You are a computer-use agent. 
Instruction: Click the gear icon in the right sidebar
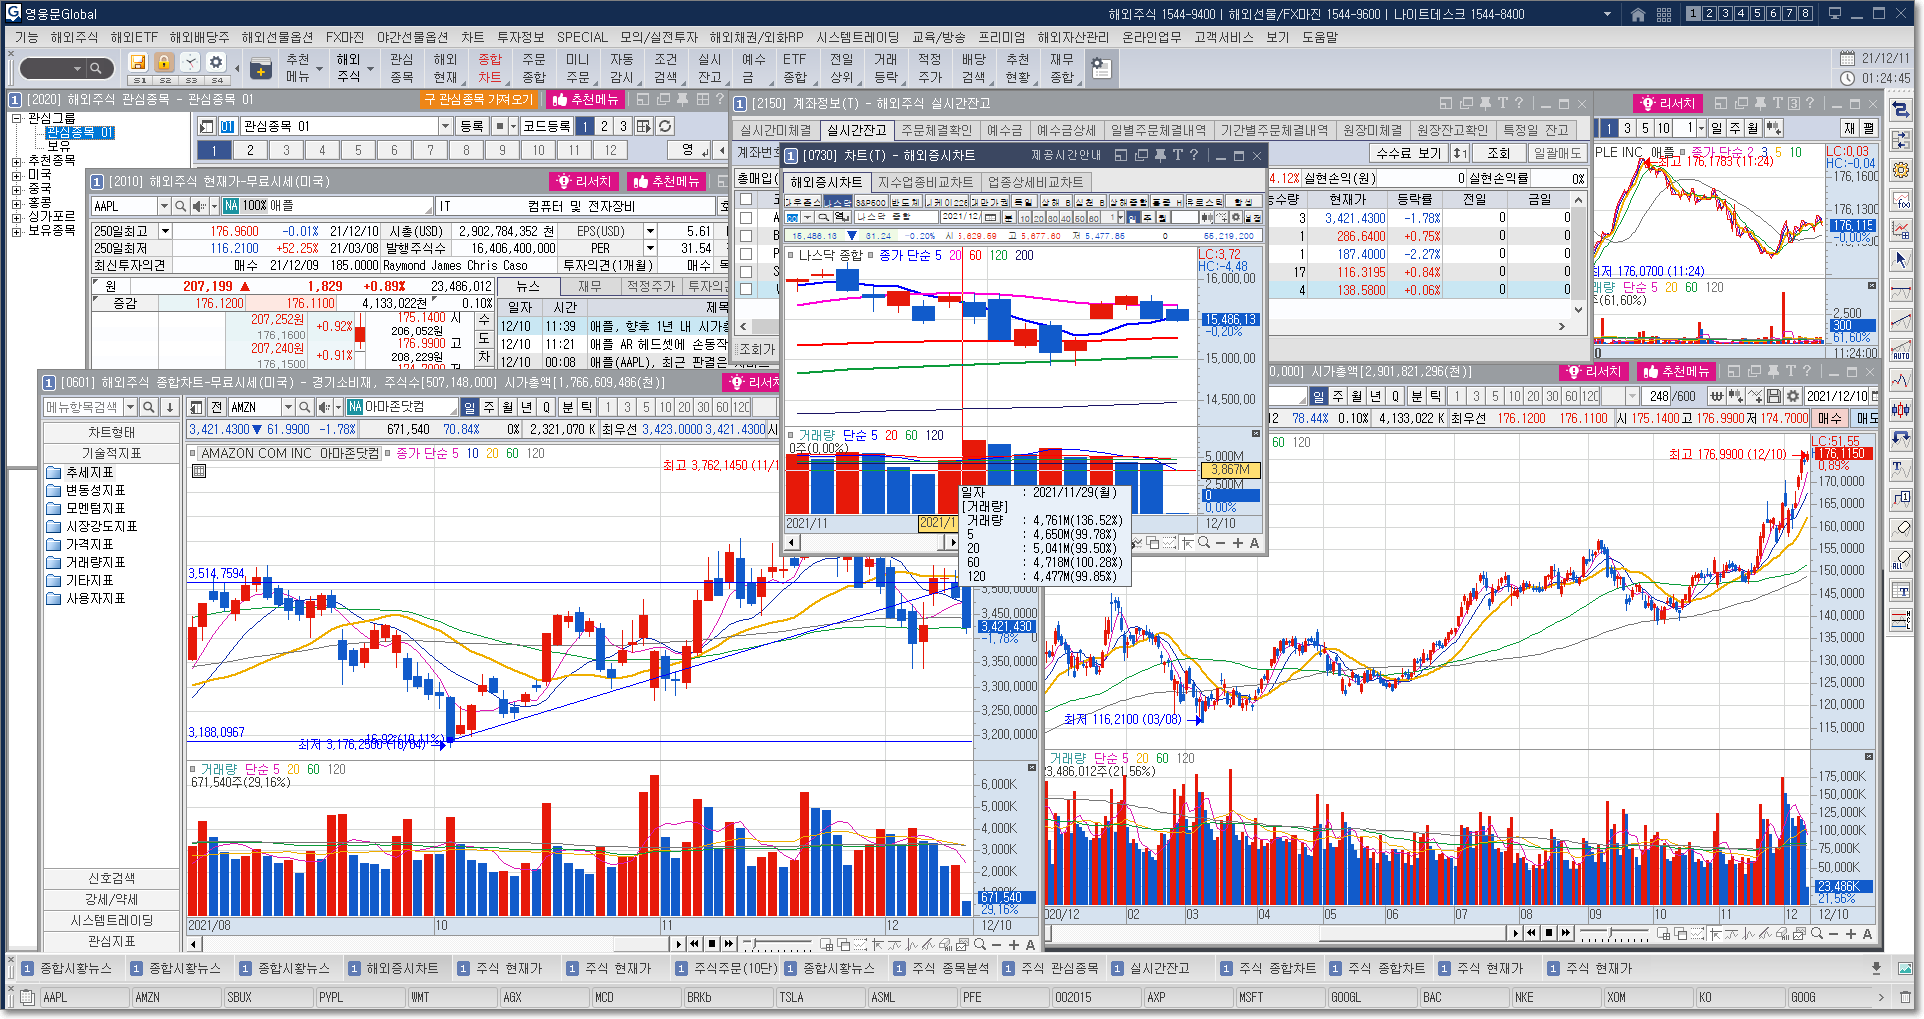[x=1901, y=170]
